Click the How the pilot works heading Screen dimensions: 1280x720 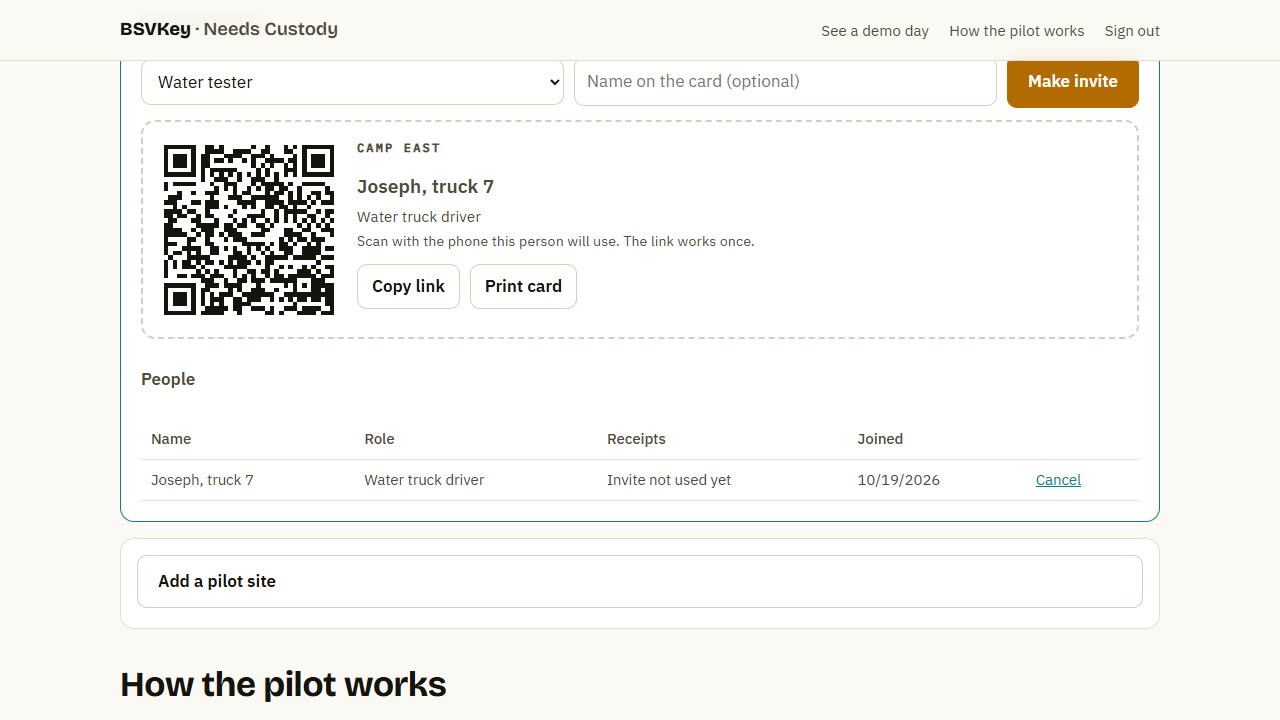[x=283, y=685]
